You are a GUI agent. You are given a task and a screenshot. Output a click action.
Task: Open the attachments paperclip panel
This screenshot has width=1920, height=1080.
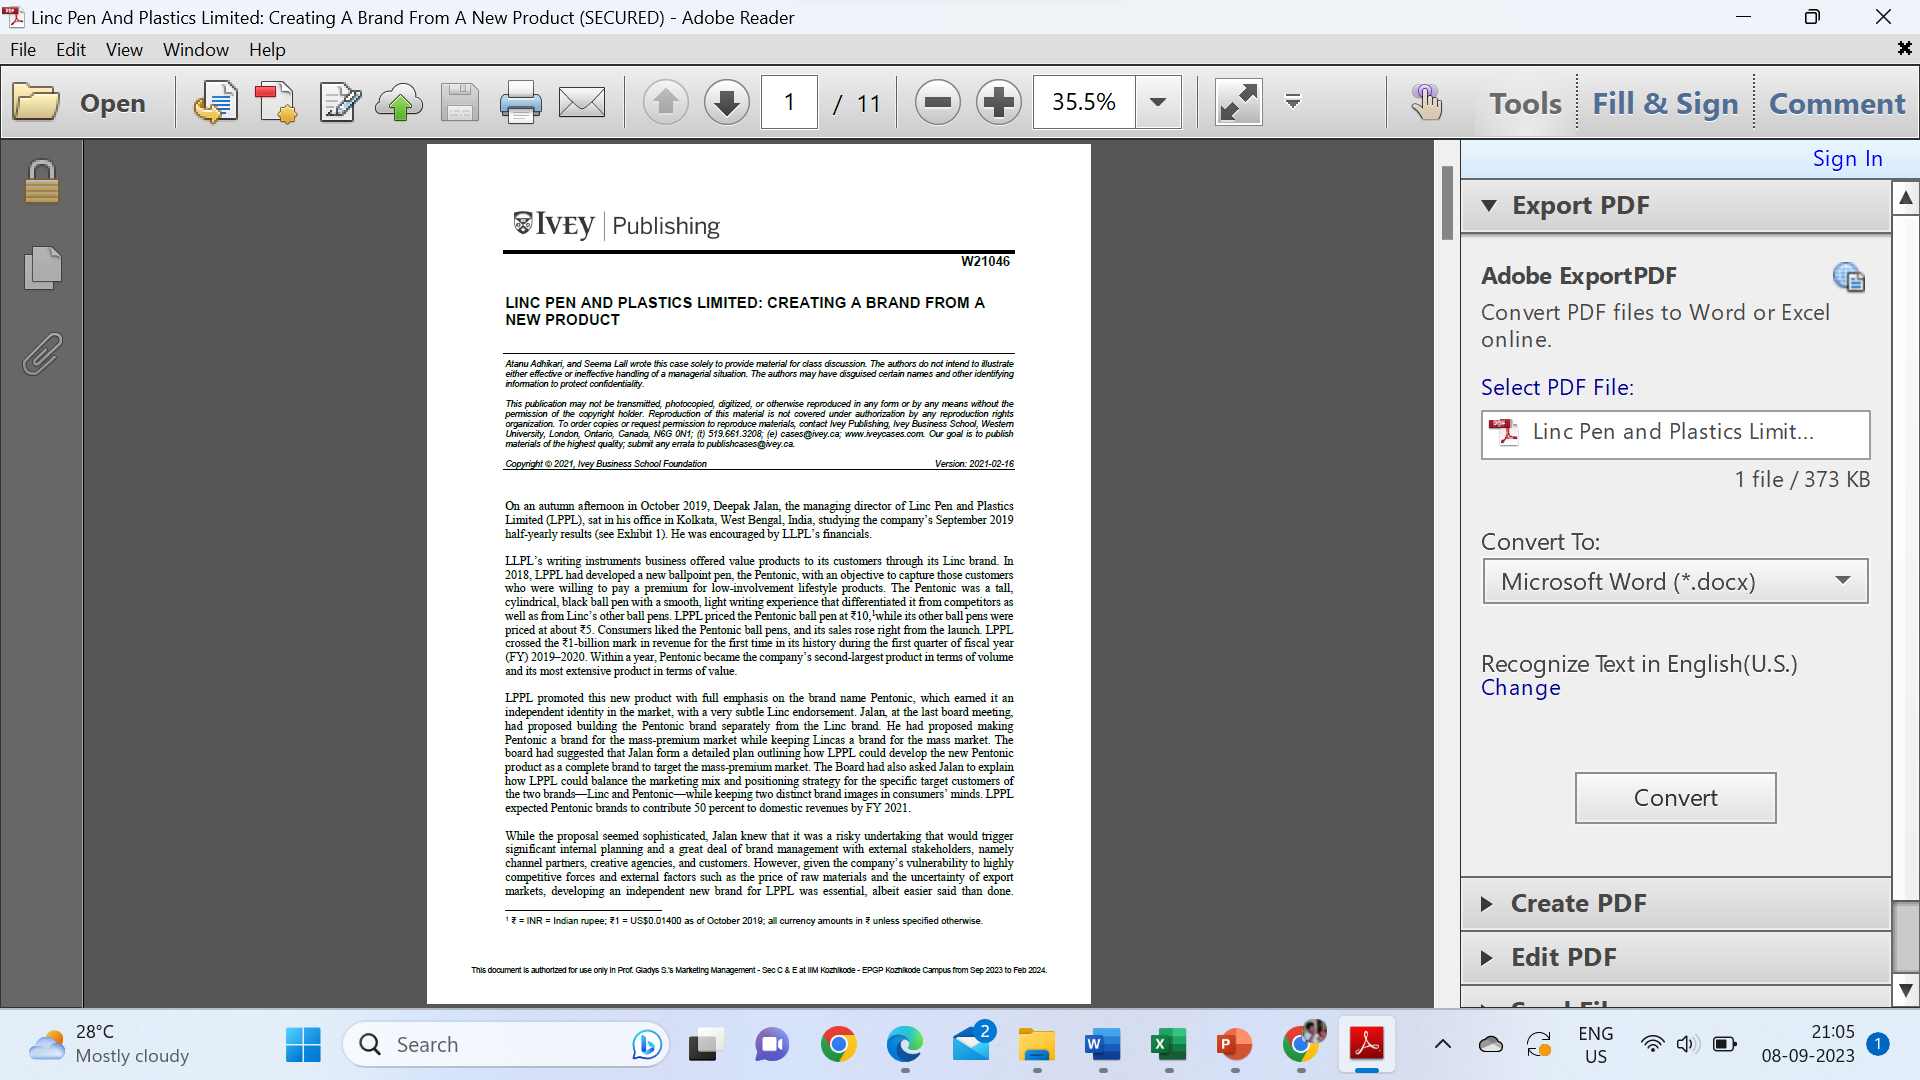pyautogui.click(x=41, y=354)
